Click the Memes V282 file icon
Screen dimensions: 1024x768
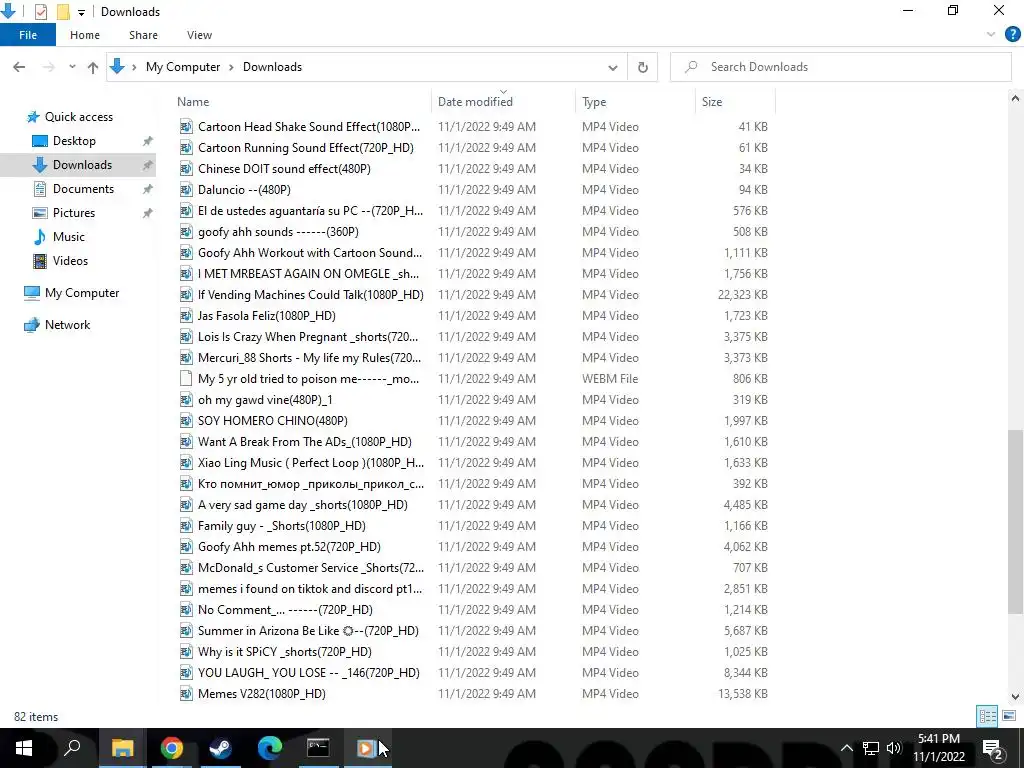(186, 694)
